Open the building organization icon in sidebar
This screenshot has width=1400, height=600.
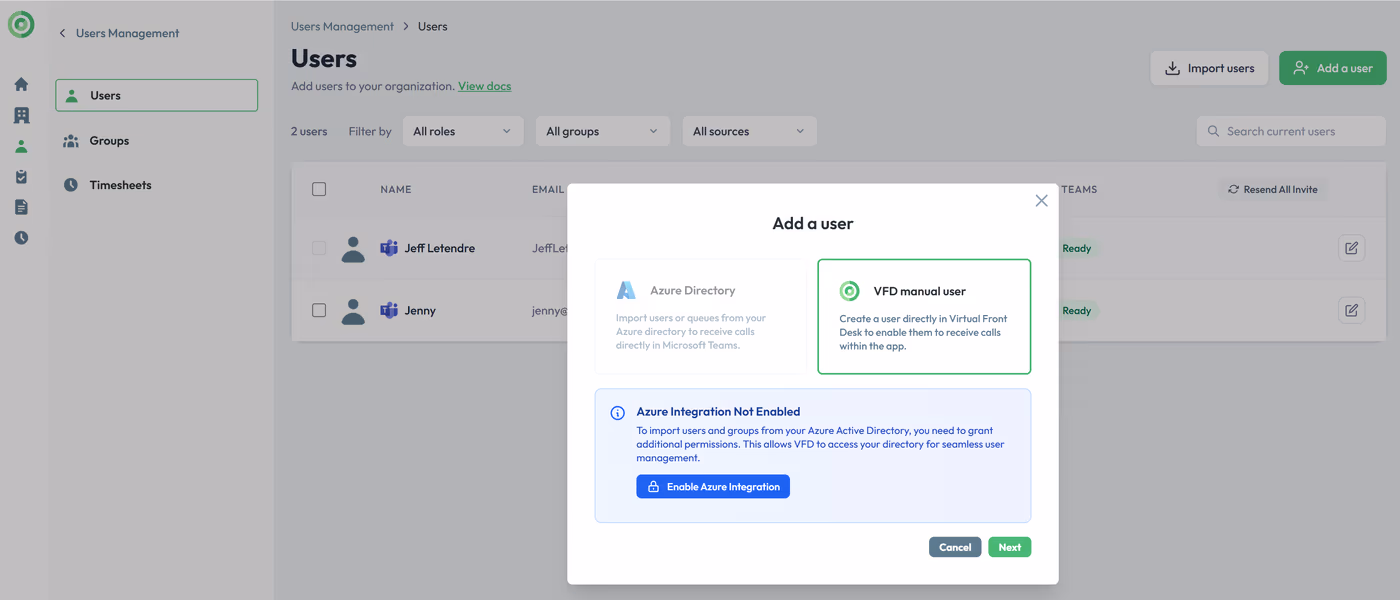coord(21,116)
